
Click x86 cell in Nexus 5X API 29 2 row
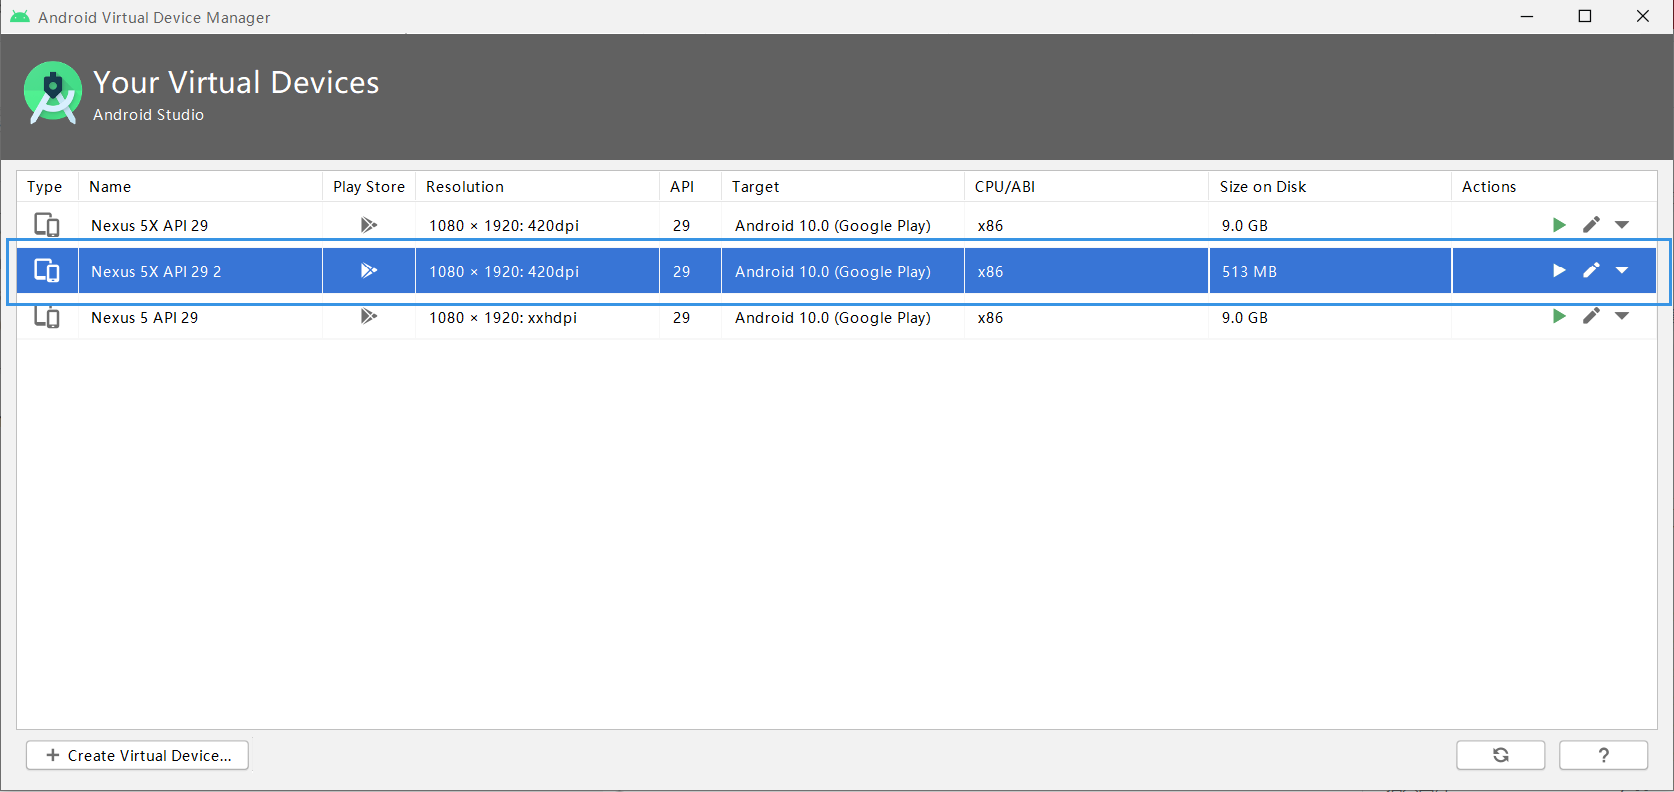click(x=1086, y=271)
